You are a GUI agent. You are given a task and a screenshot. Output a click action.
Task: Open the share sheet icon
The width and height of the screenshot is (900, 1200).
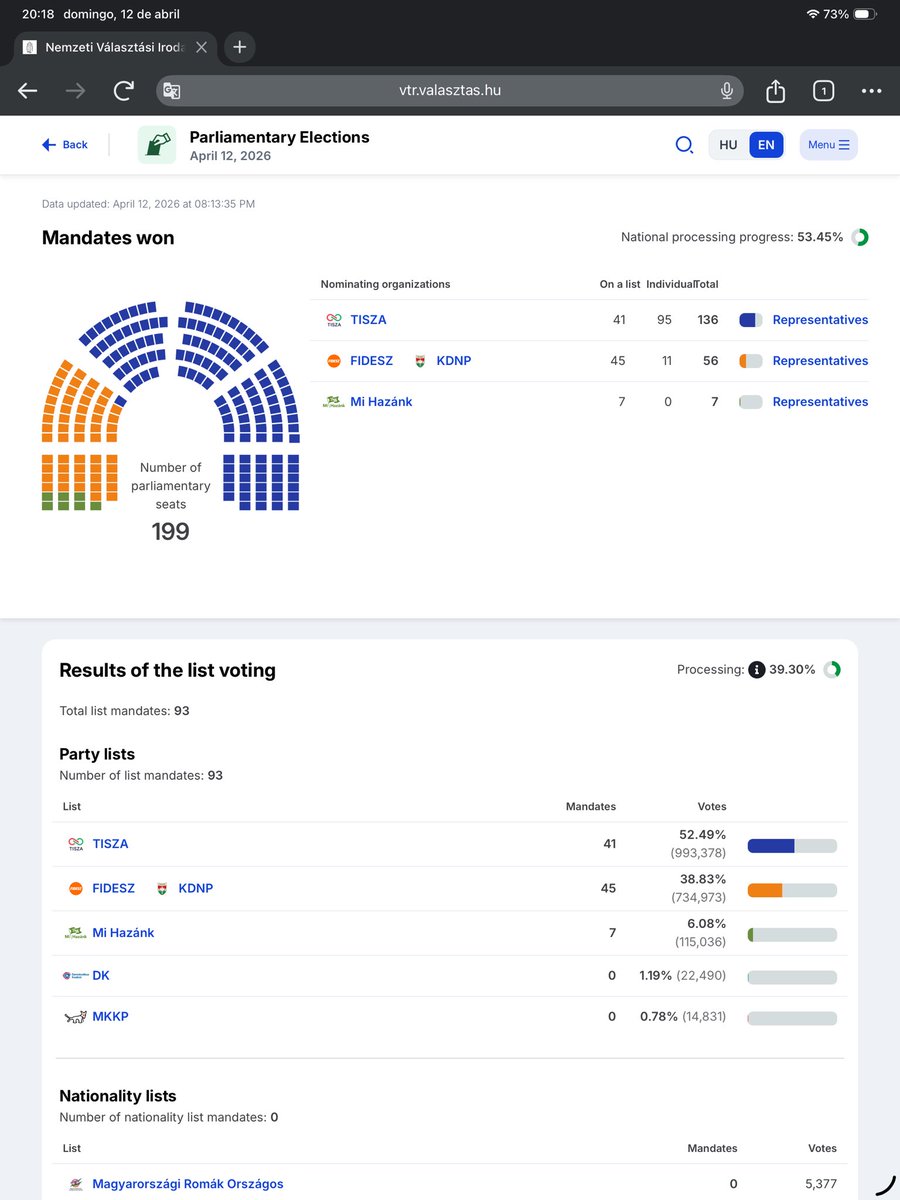tap(775, 91)
